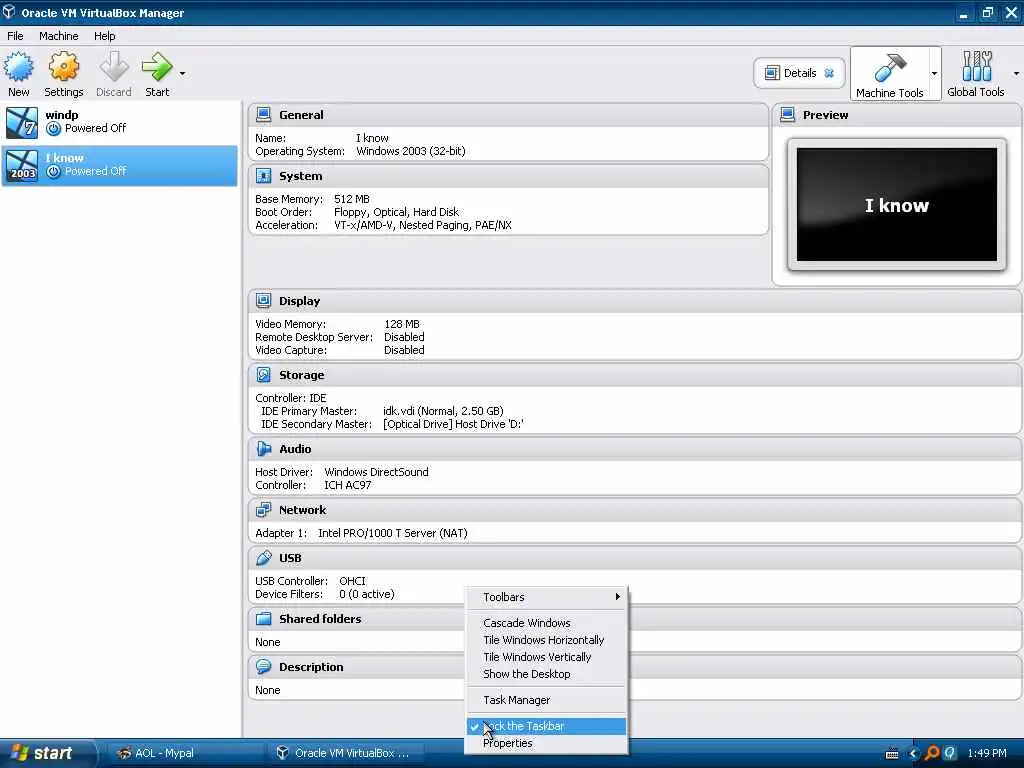Click the I know preview thumbnail

(897, 204)
